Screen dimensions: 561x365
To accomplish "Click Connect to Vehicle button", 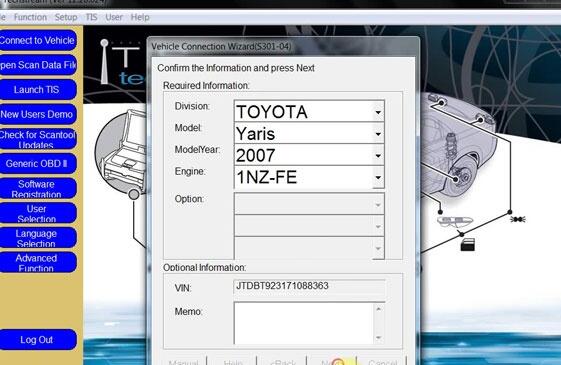I will tap(37, 40).
